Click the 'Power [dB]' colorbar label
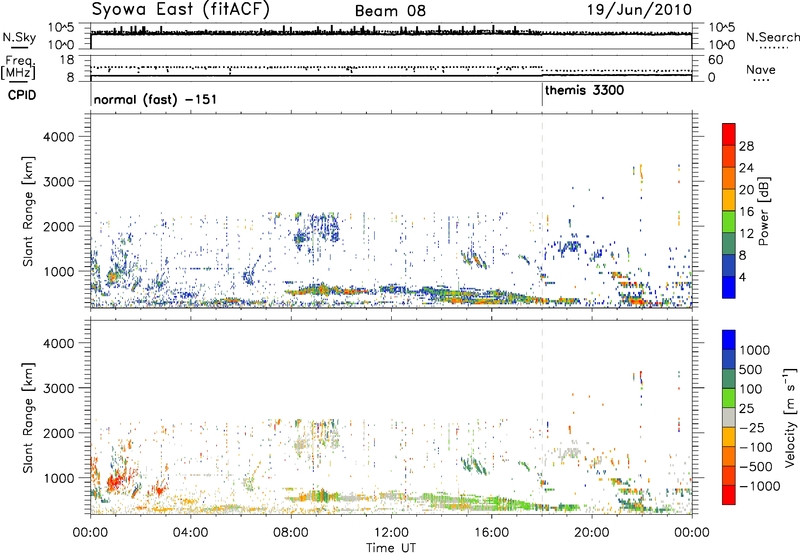The width and height of the screenshot is (800, 554). point(764,211)
